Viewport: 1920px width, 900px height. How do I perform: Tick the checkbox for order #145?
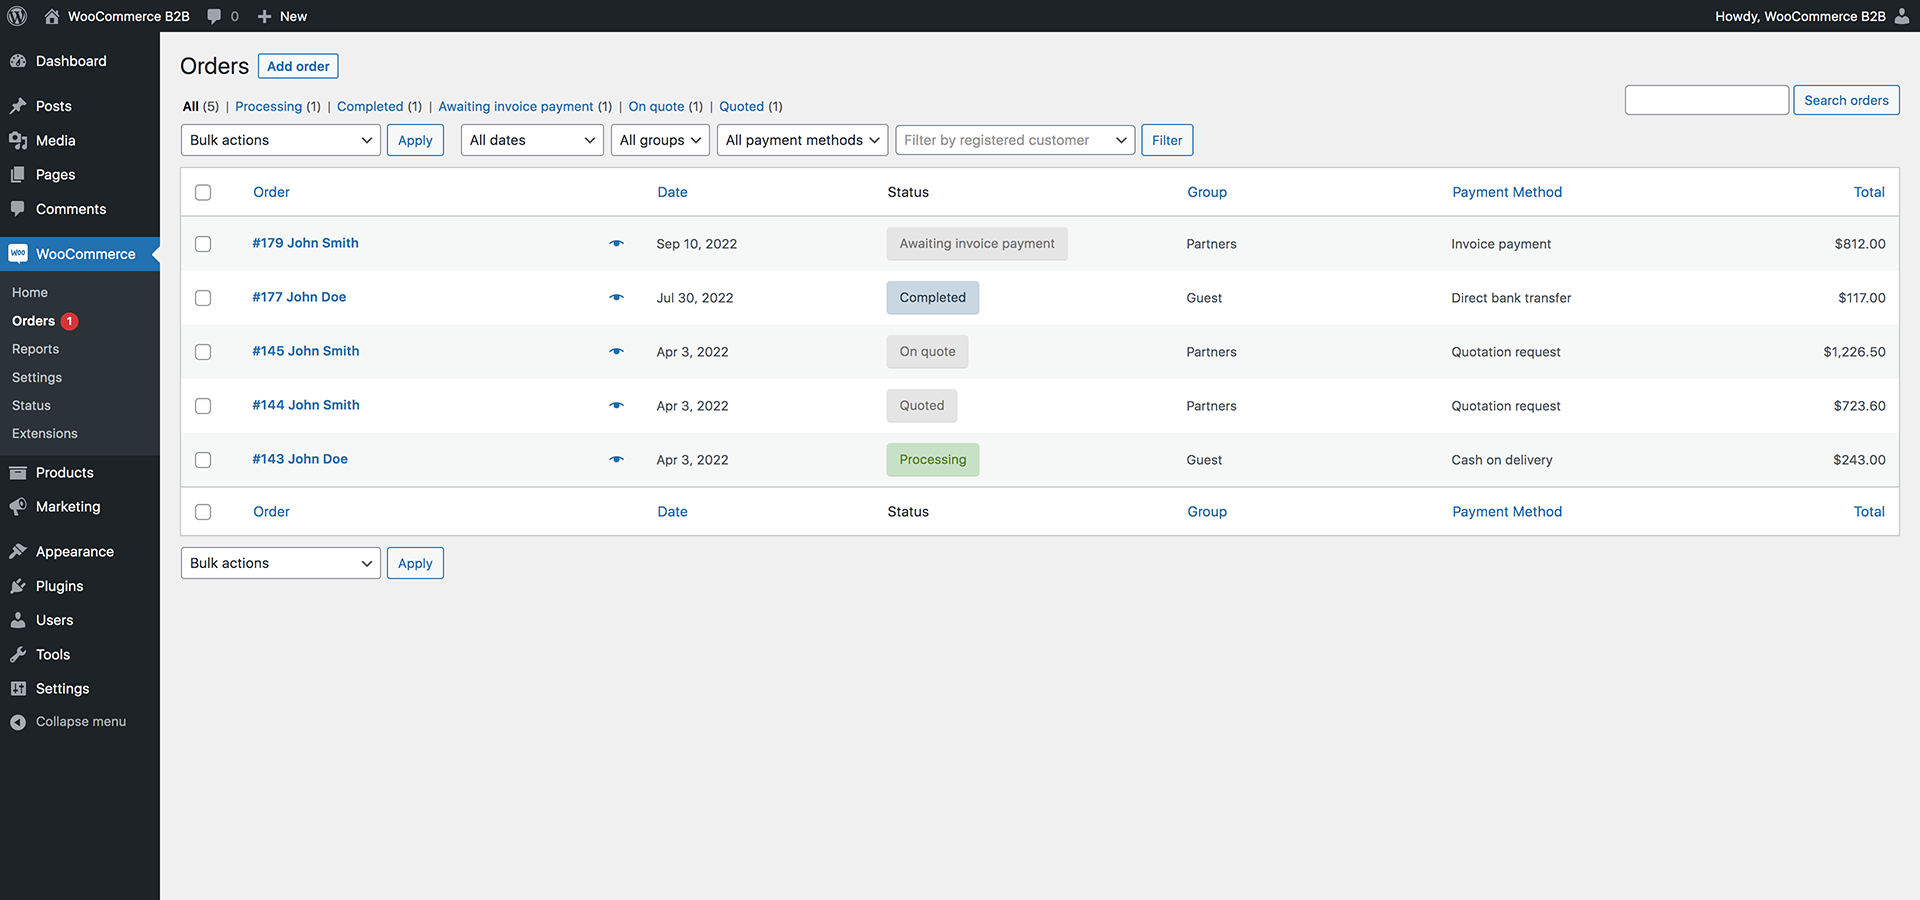pos(203,352)
